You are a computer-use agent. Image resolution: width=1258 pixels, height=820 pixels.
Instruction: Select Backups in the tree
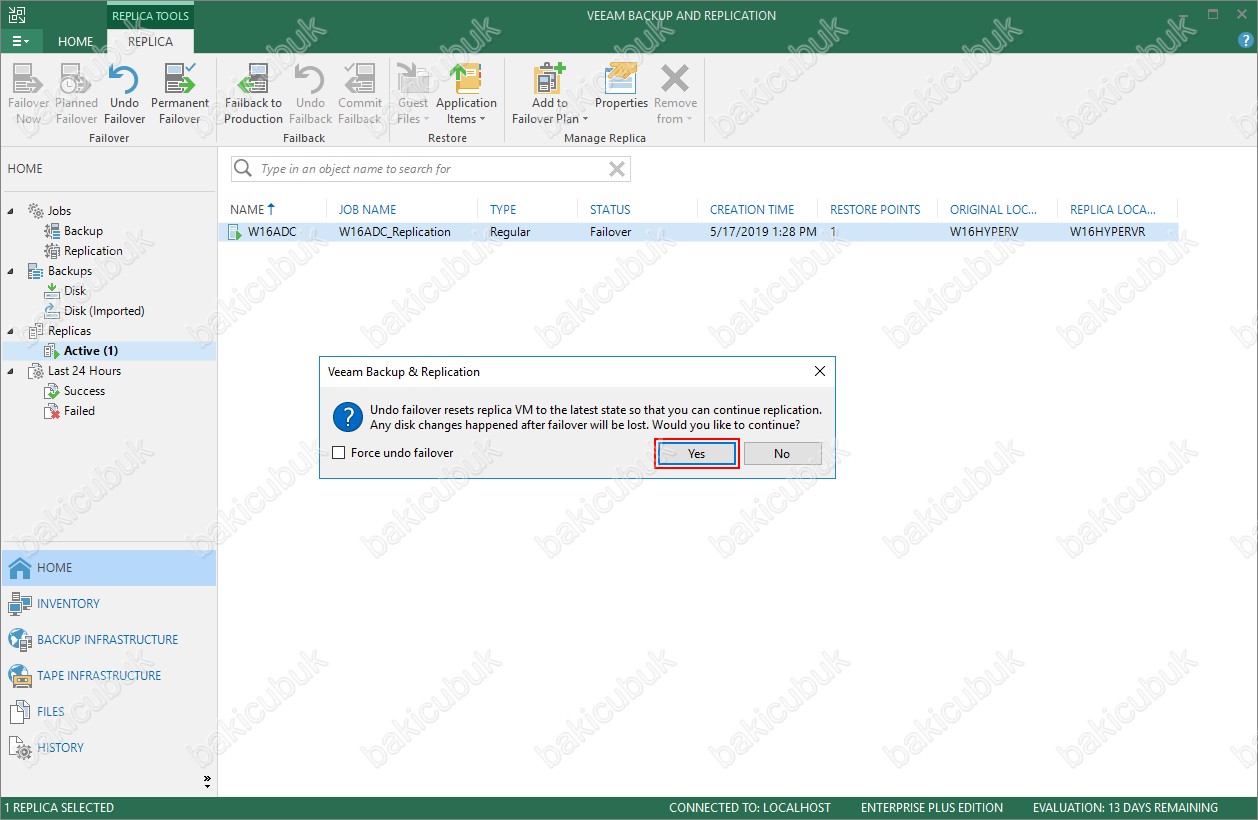(69, 271)
